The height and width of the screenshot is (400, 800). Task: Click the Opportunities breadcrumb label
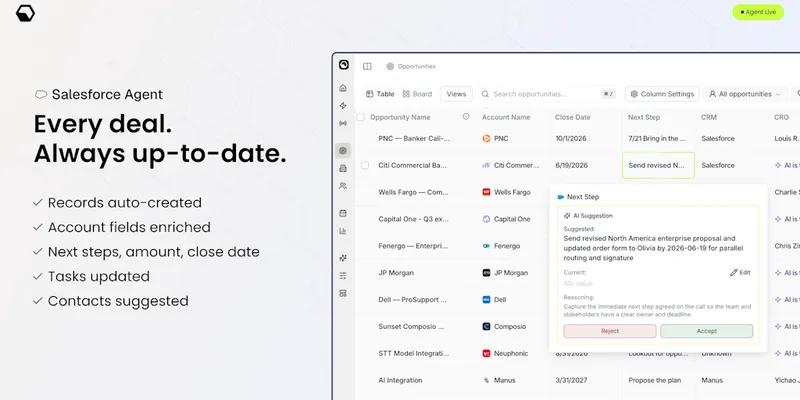pos(417,66)
